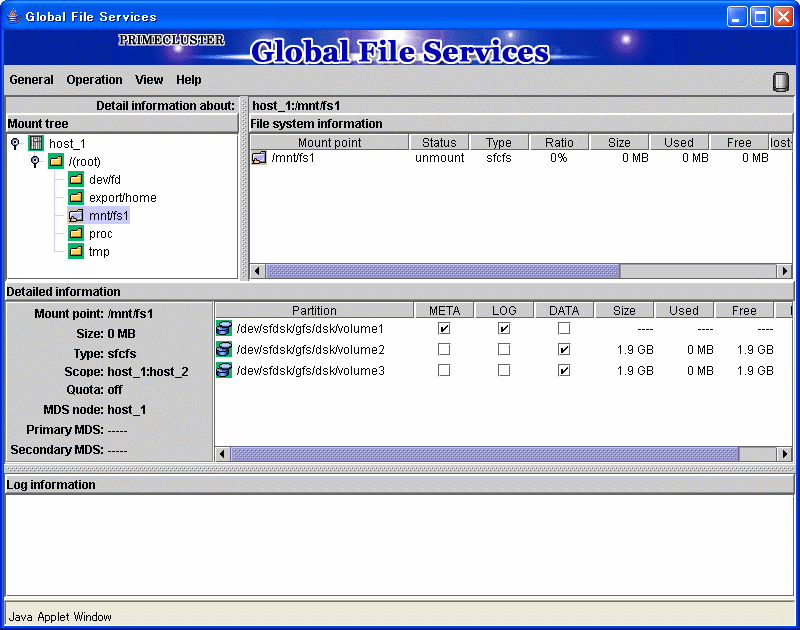Select /dev/sfdsk/gfs/dsk/volume1 partition row
Viewport: 800px width, 630px height.
[x=504, y=329]
